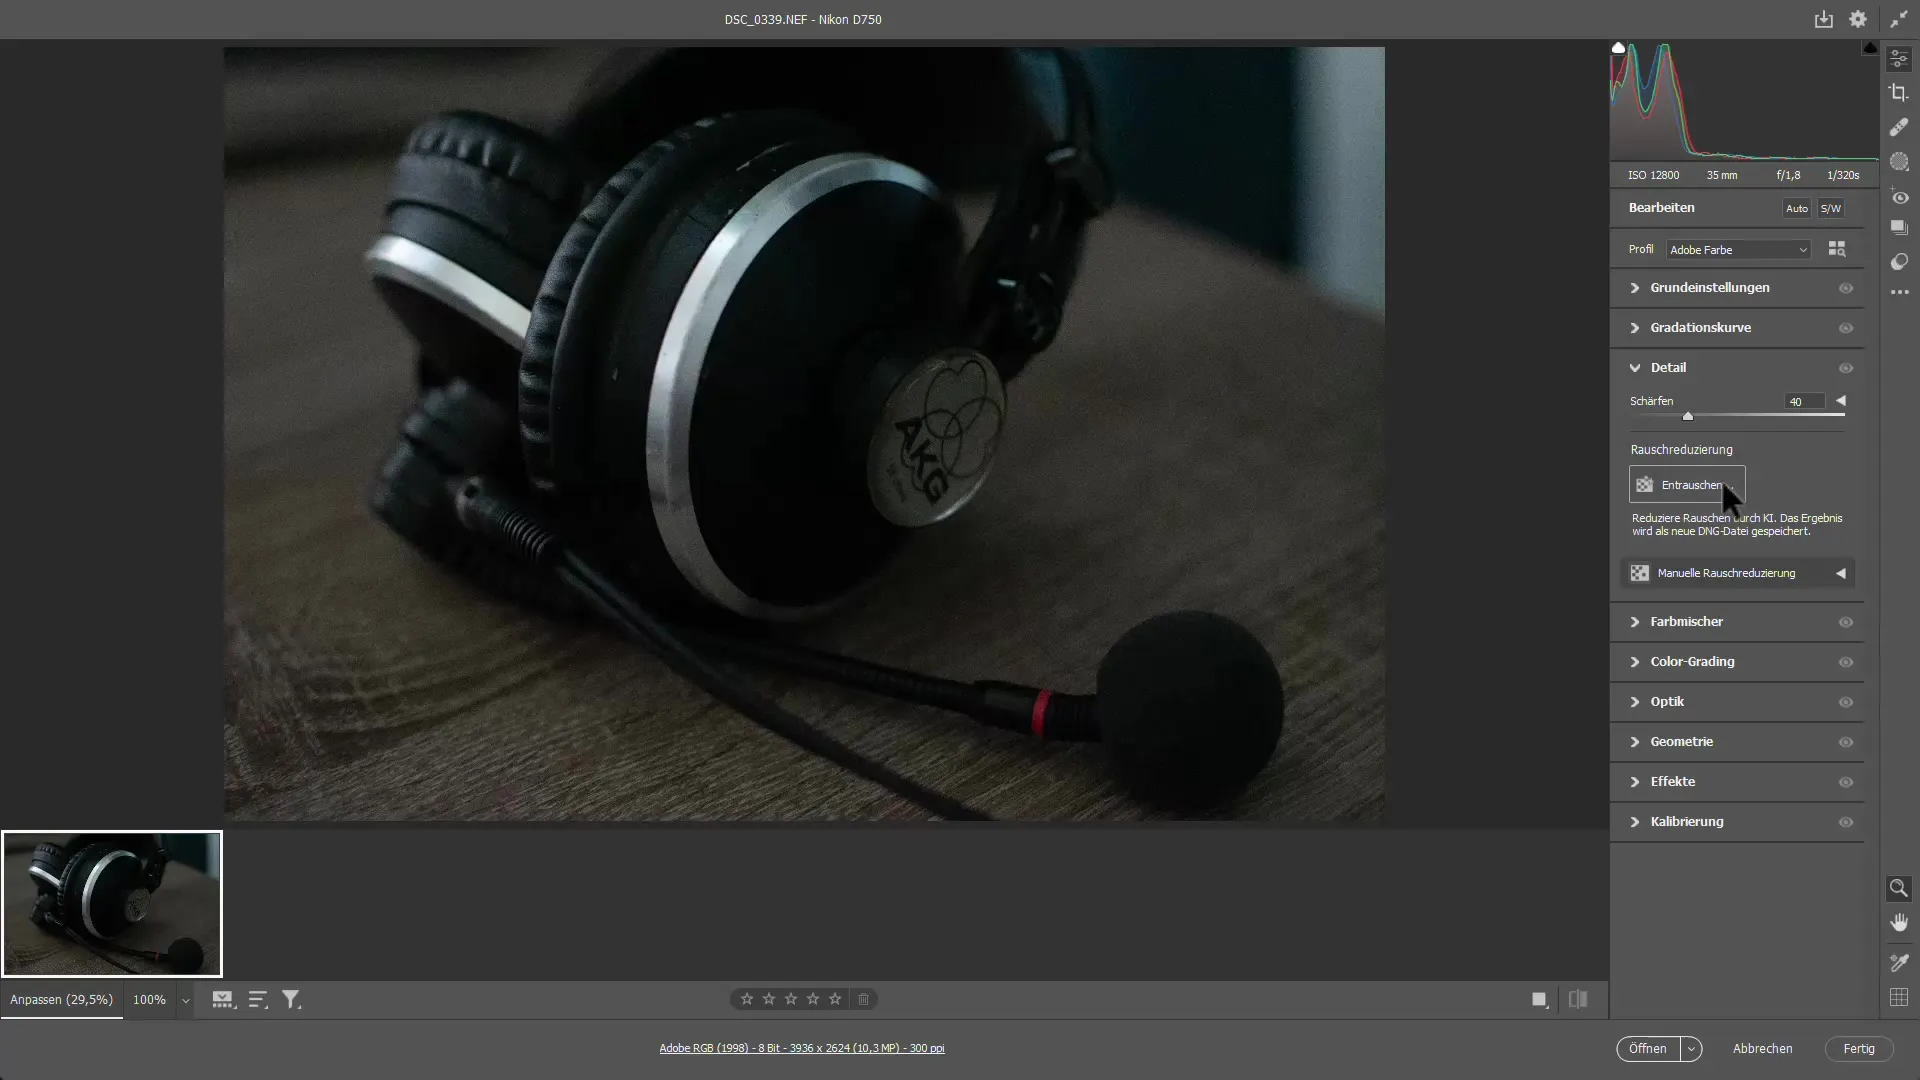Click the Entrauschen denoise button
Image resolution: width=1920 pixels, height=1080 pixels.
pyautogui.click(x=1687, y=485)
